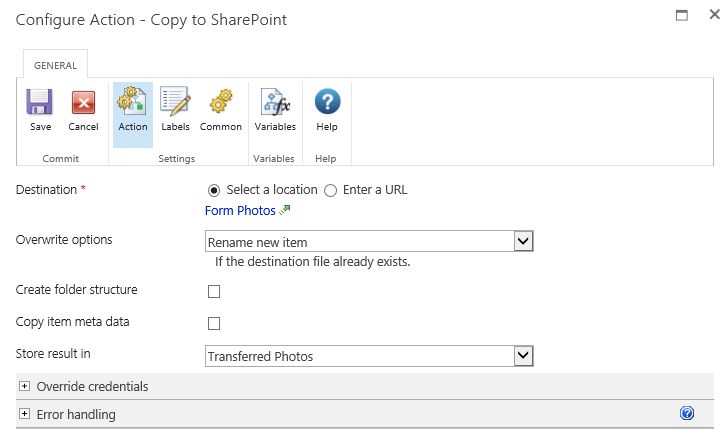Click green arrow icon beside Form Photos
The image size is (723, 445).
[285, 210]
